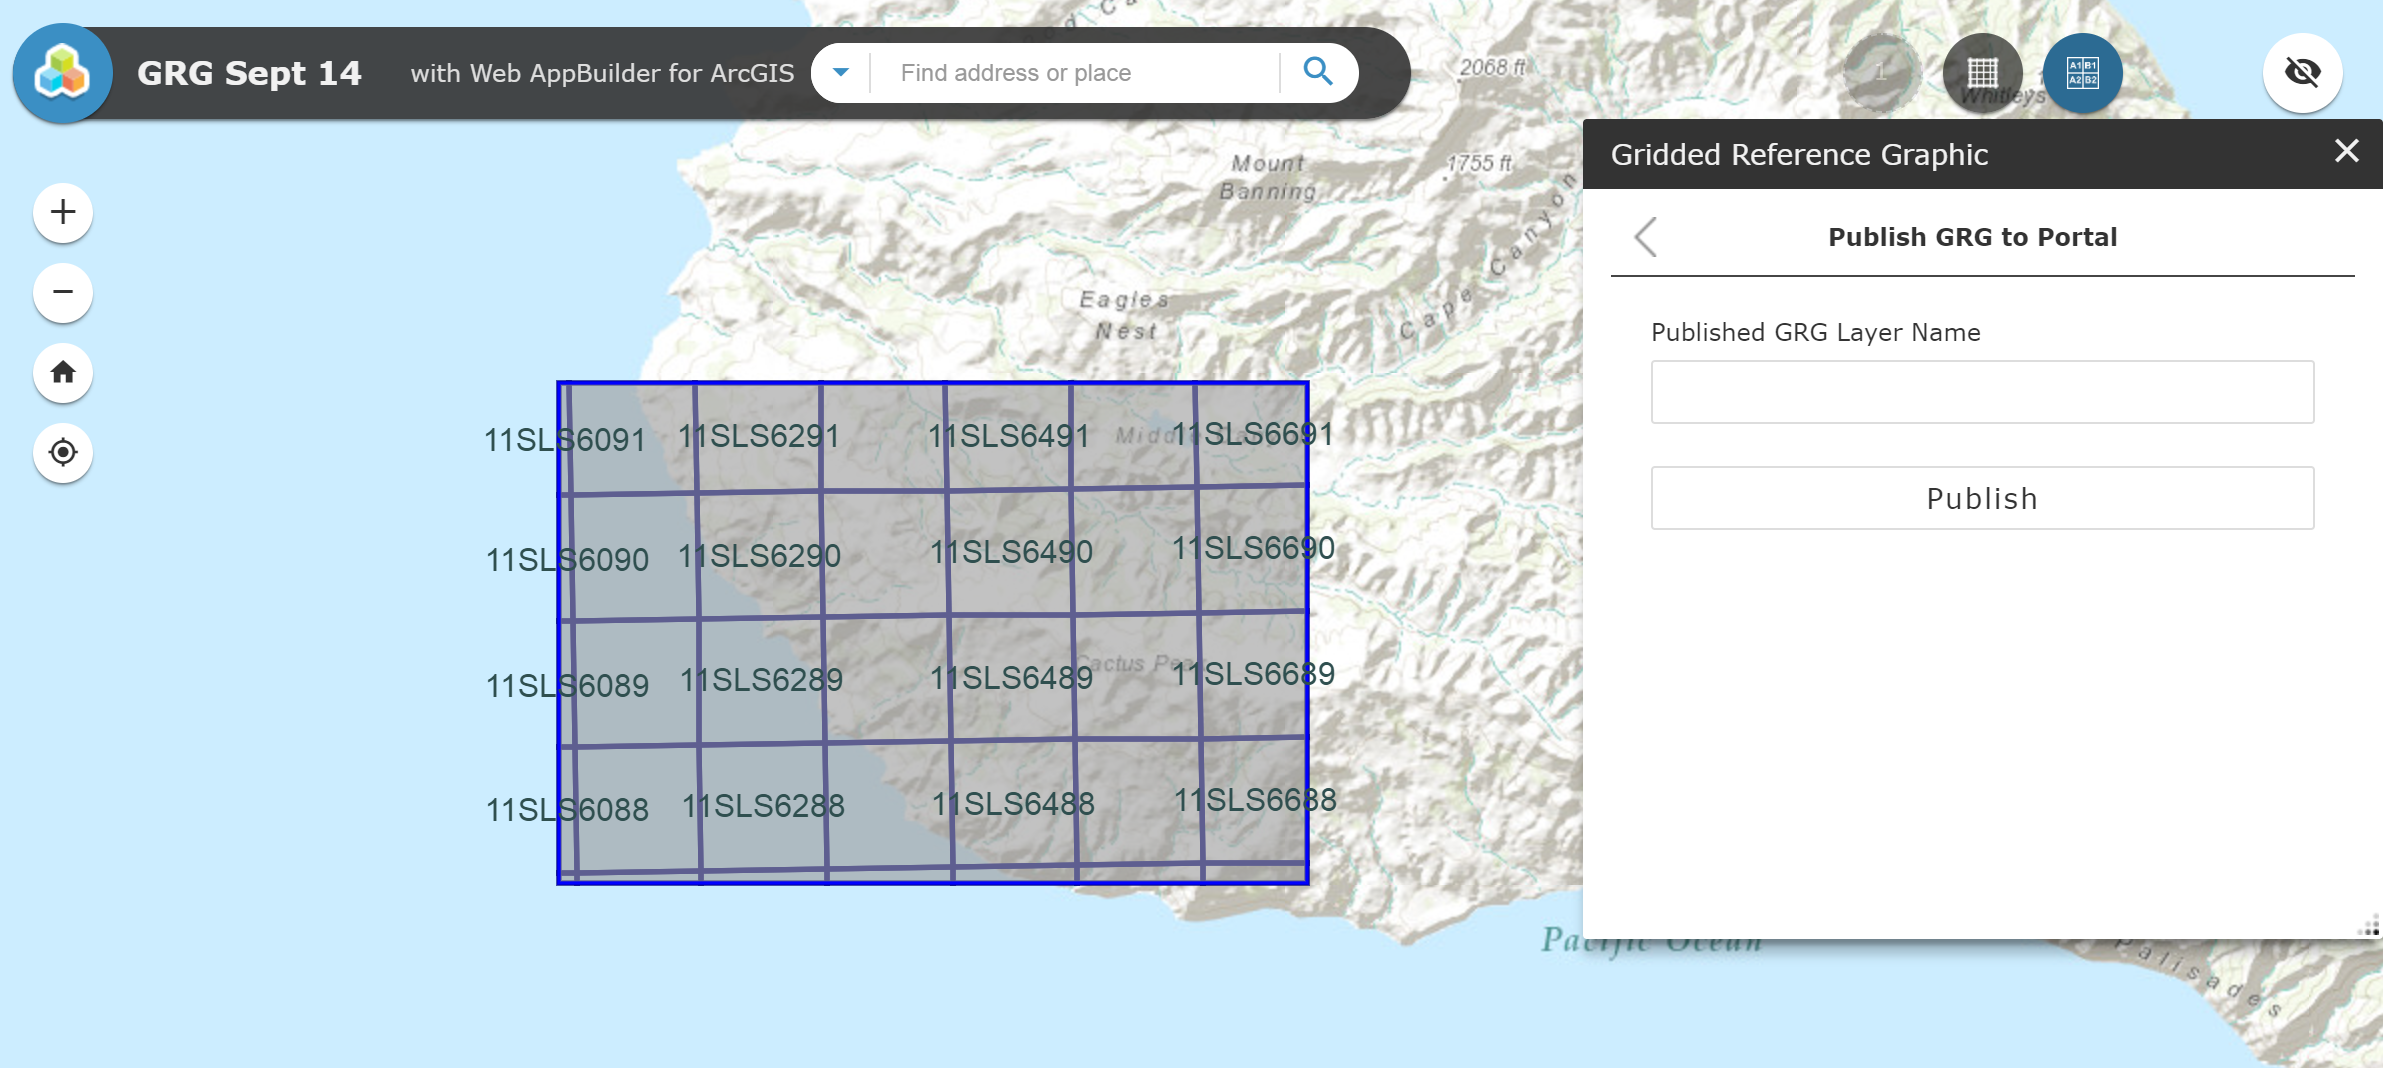The width and height of the screenshot is (2383, 1068).
Task: Close the Gridded Reference Graphic panel
Action: tap(2344, 151)
